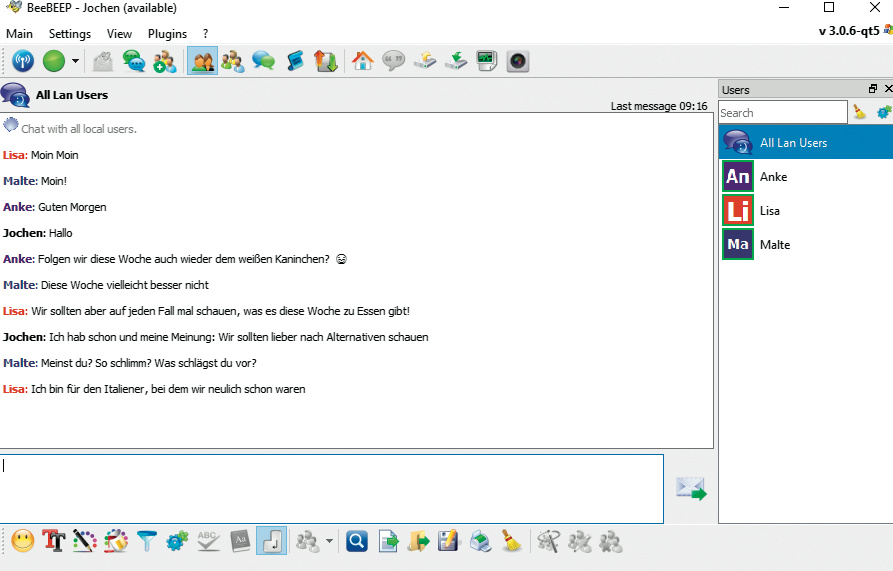The width and height of the screenshot is (893, 571).
Task: Click the blue magnifier search icon
Action: pos(357,541)
